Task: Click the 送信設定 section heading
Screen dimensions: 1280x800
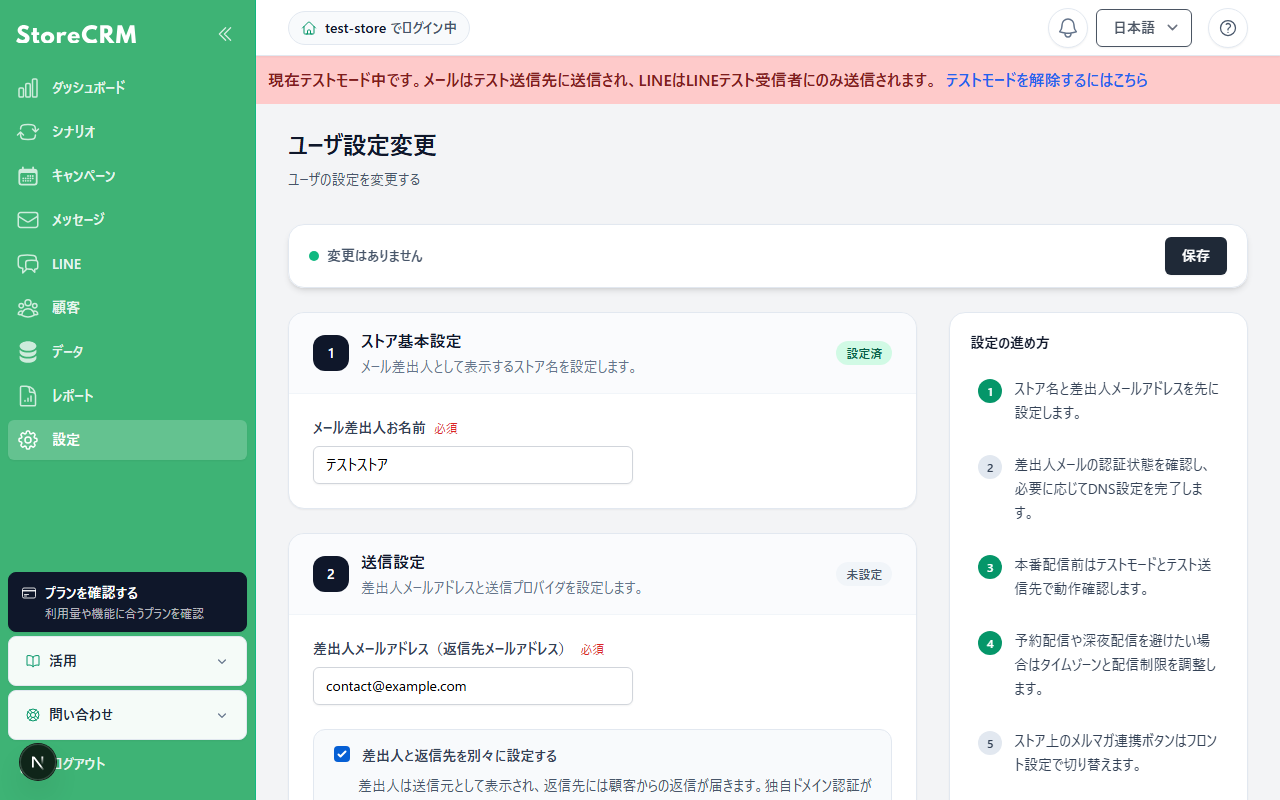Action: [x=393, y=562]
